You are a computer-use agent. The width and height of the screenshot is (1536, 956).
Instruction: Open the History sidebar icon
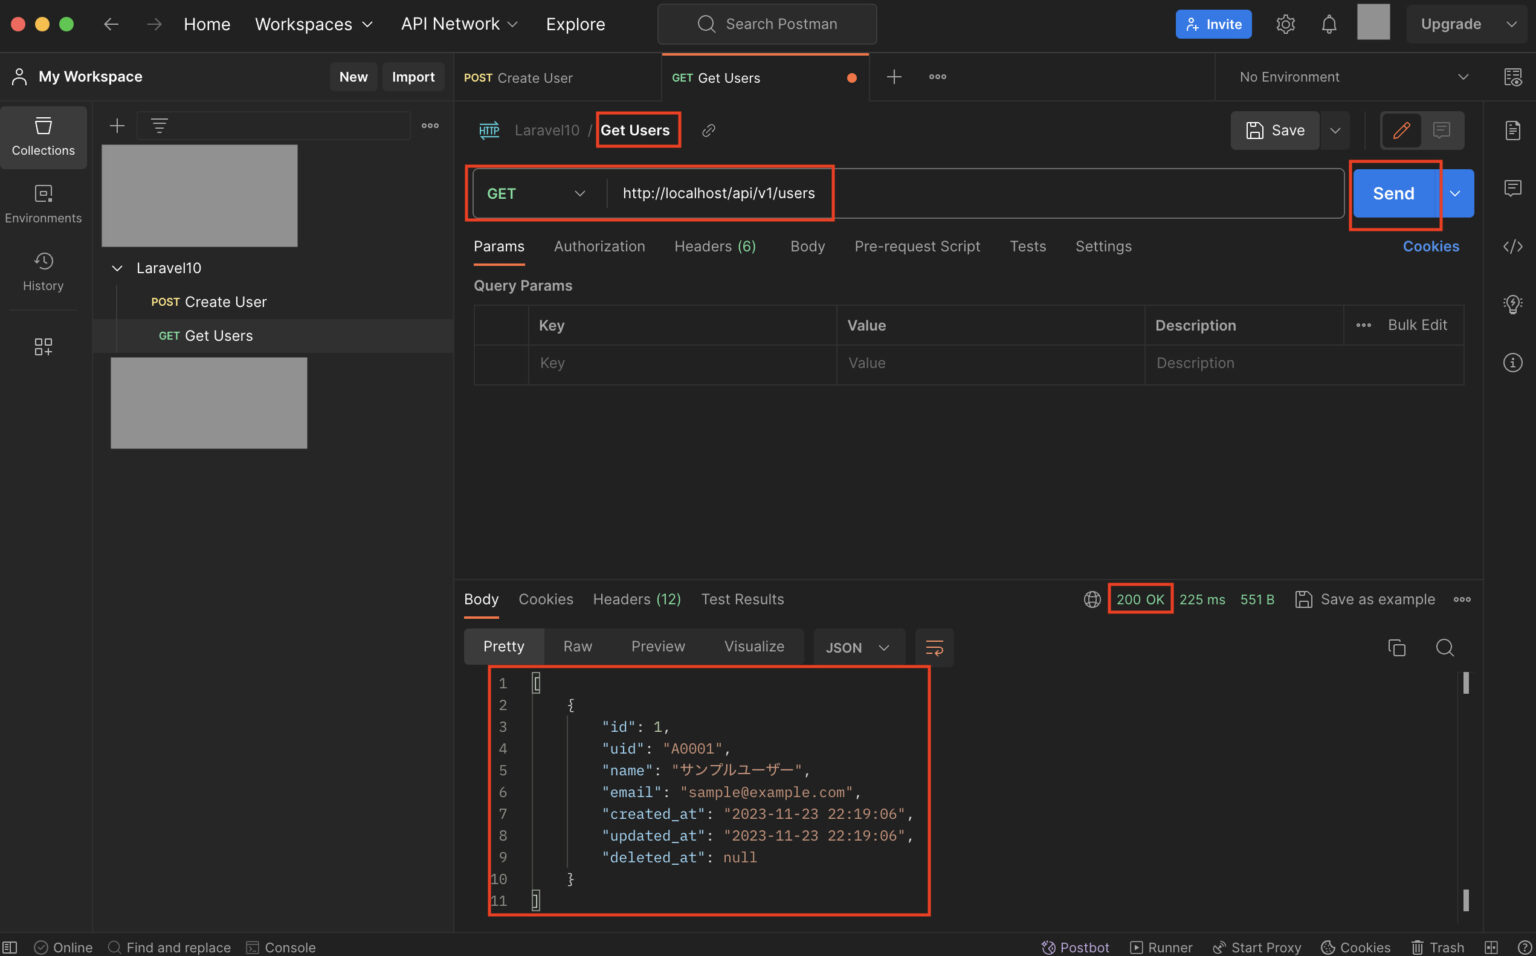point(43,271)
